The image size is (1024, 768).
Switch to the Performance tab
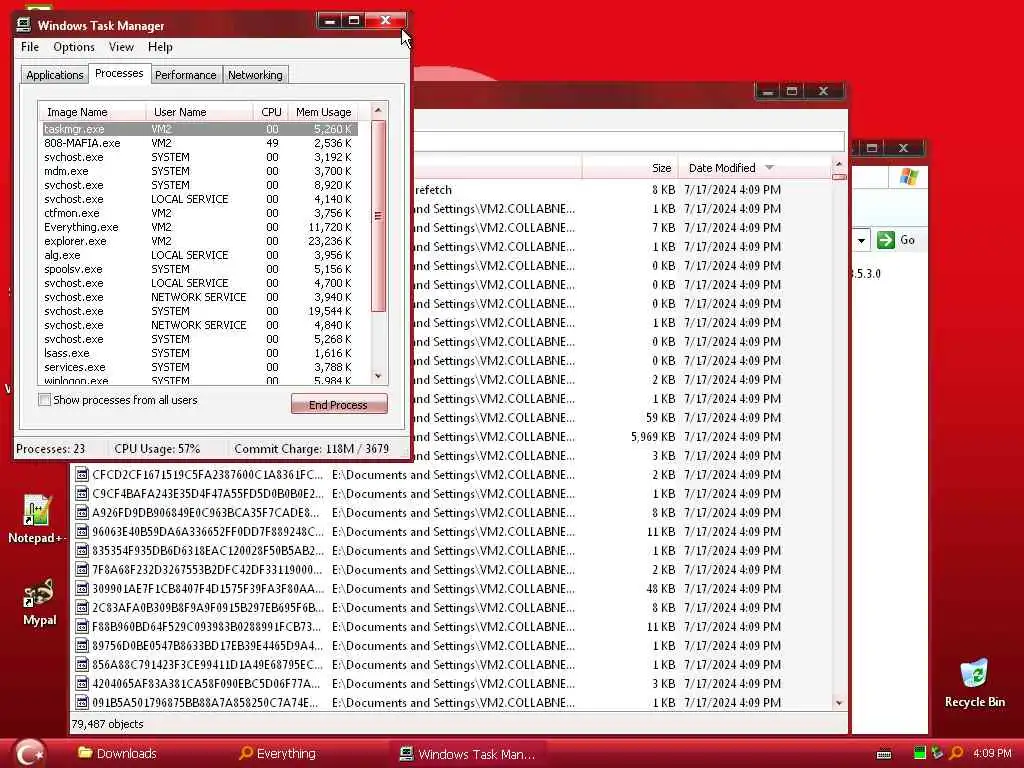pyautogui.click(x=185, y=74)
